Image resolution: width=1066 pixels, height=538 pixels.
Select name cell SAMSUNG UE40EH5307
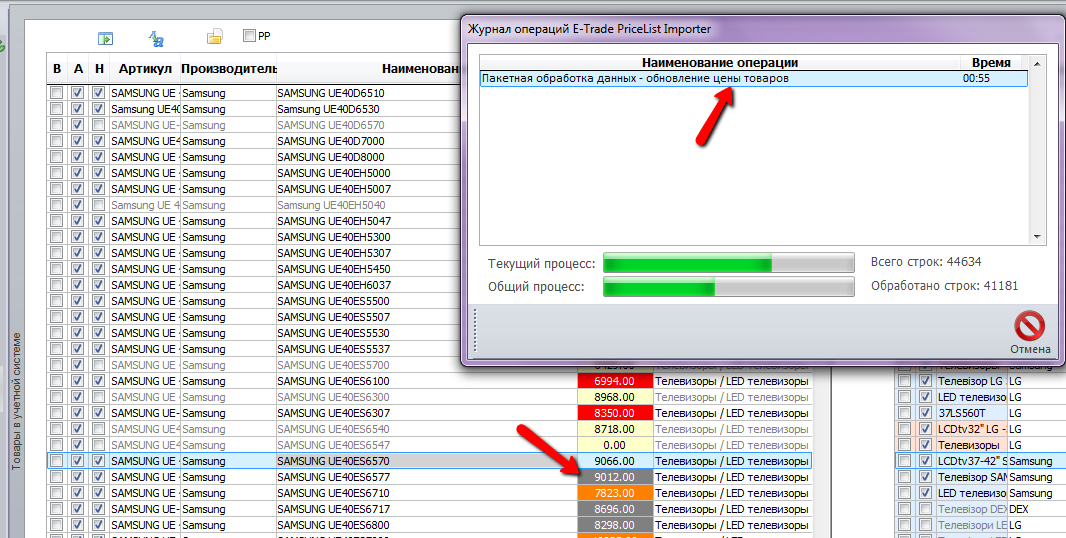point(368,253)
